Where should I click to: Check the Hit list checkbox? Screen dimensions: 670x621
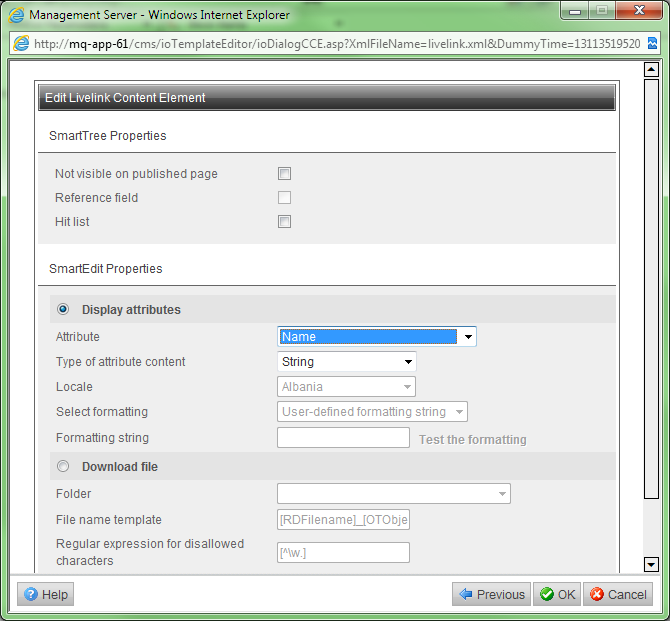[285, 222]
